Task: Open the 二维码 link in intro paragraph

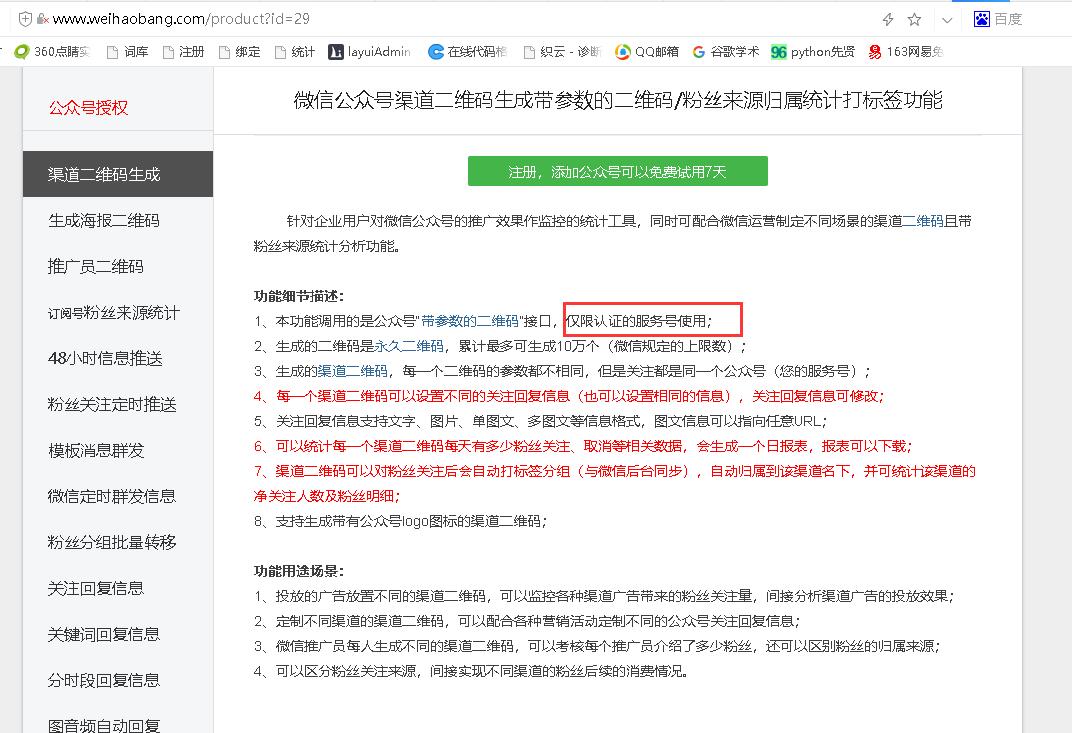Action: click(923, 221)
